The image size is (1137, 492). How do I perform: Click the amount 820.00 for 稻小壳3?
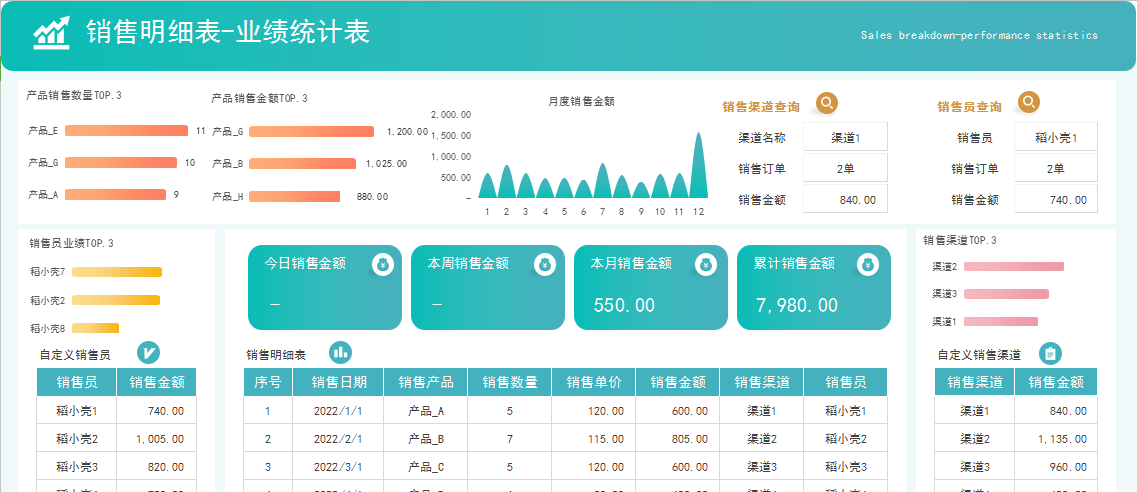[157, 467]
